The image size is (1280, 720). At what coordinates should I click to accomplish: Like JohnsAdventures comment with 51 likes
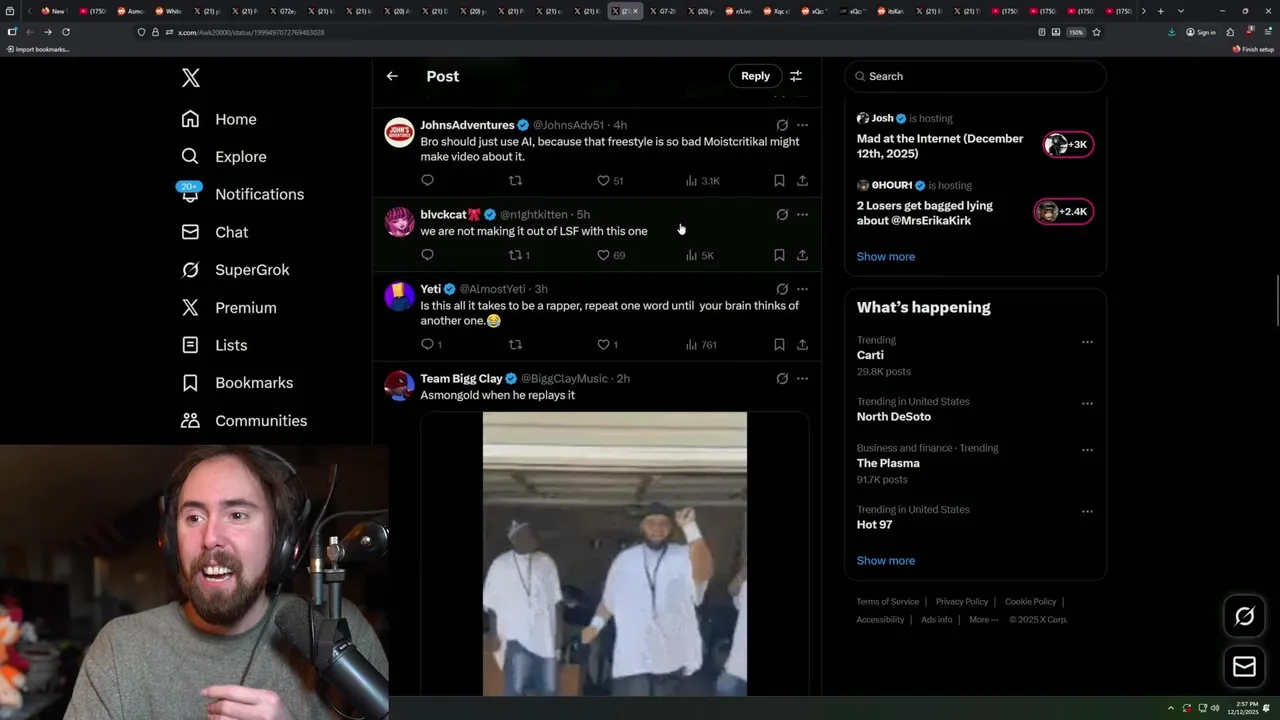tap(610, 181)
